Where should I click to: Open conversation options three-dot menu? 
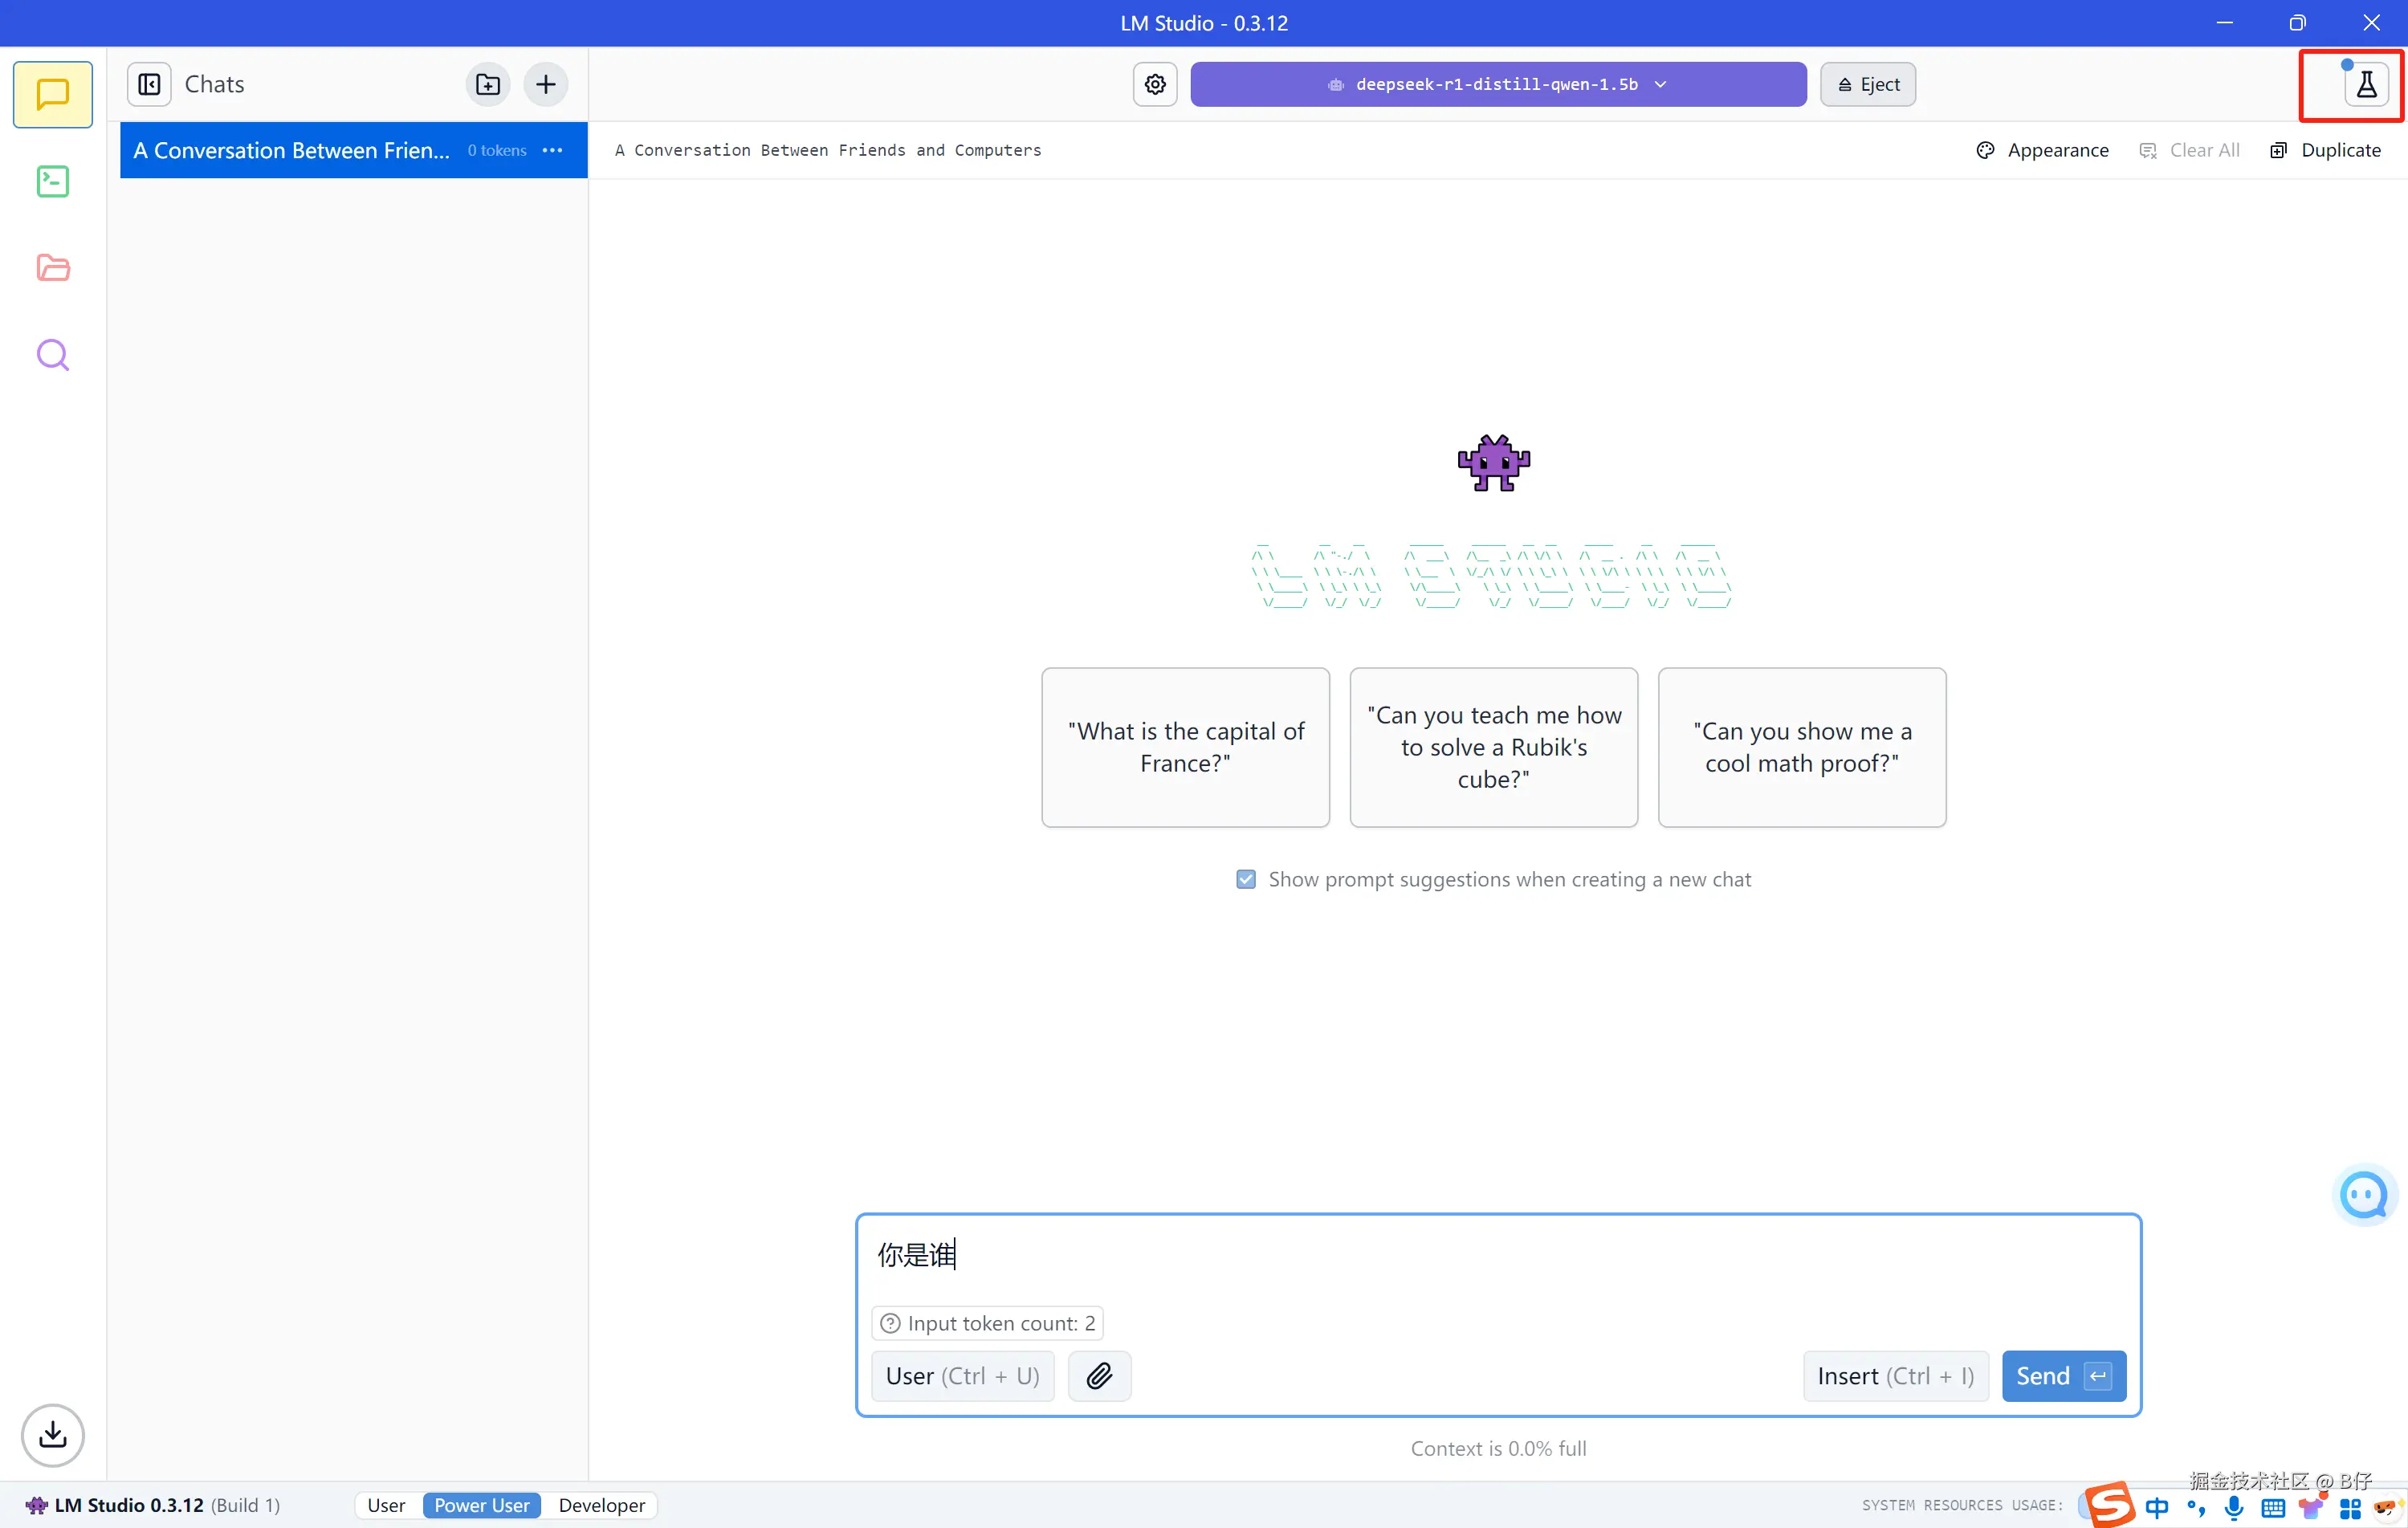(x=553, y=150)
